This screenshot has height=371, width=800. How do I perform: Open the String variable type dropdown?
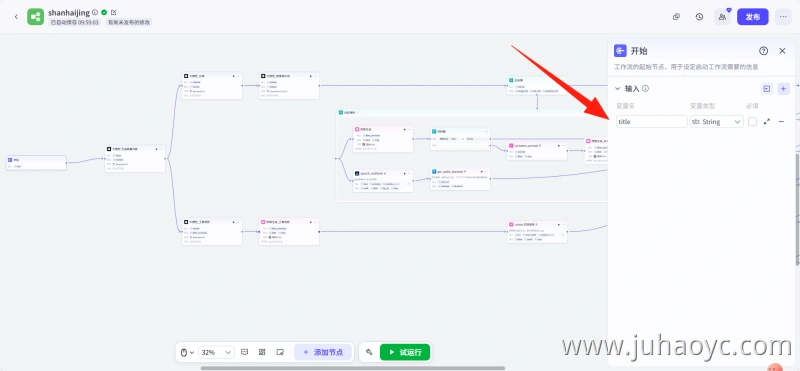tap(716, 121)
